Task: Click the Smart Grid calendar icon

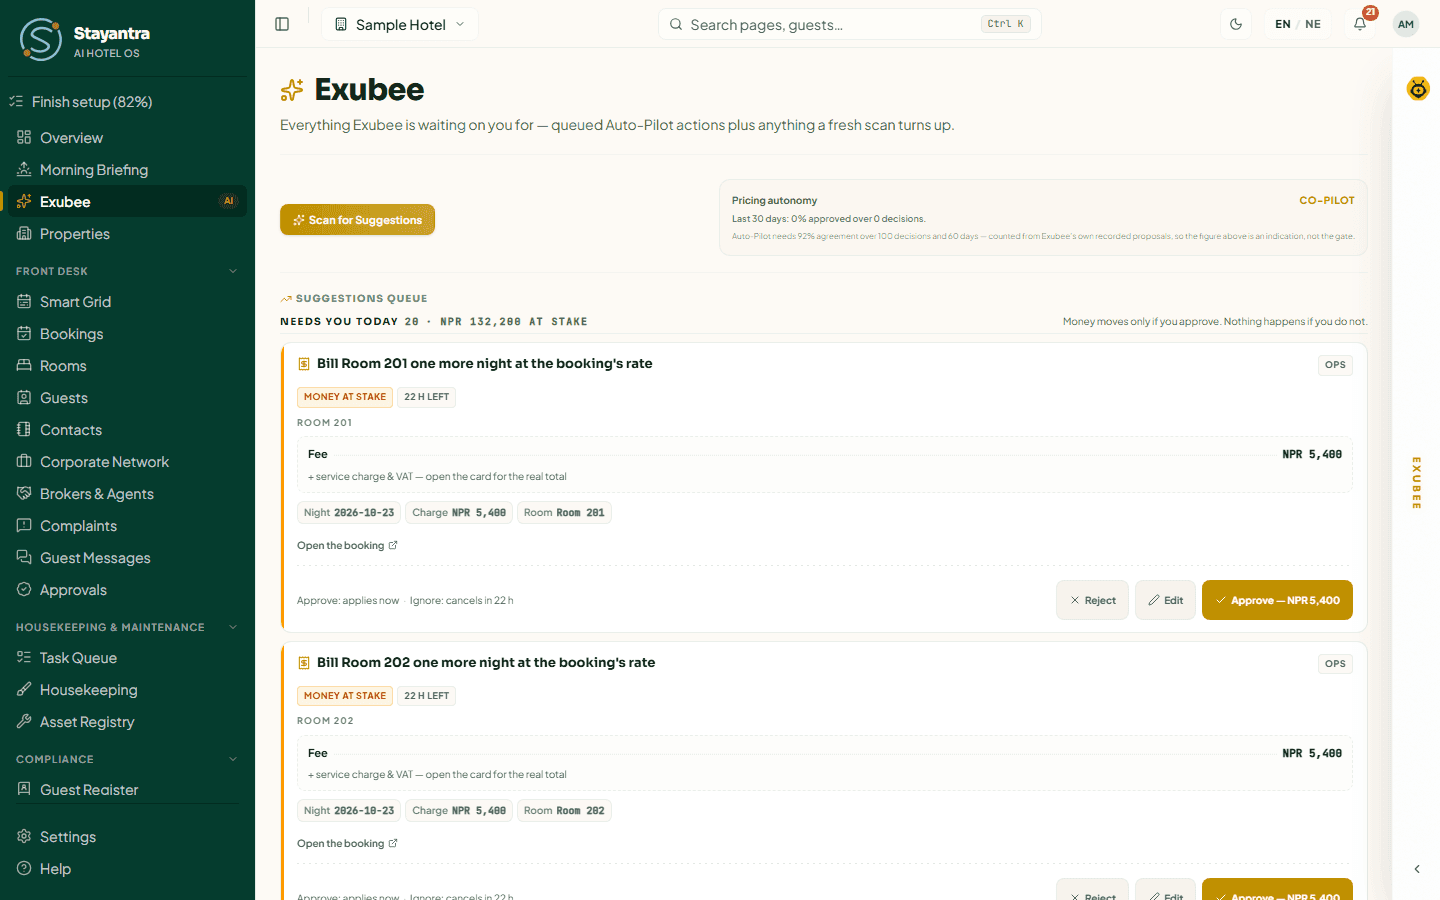Action: (24, 302)
